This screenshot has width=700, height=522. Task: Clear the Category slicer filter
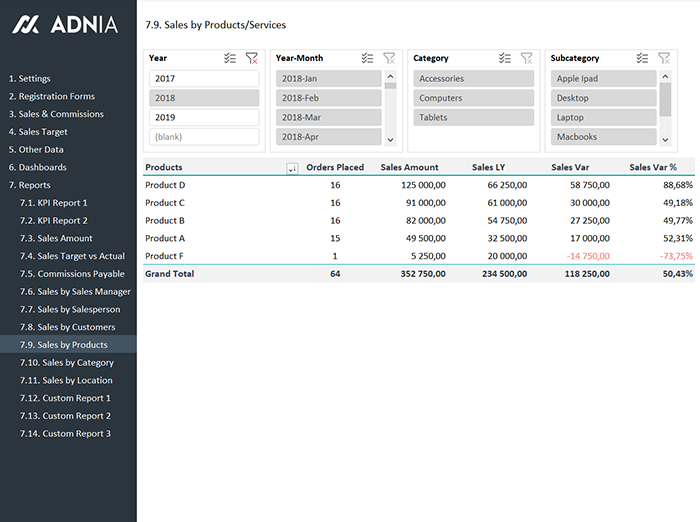pyautogui.click(x=526, y=59)
